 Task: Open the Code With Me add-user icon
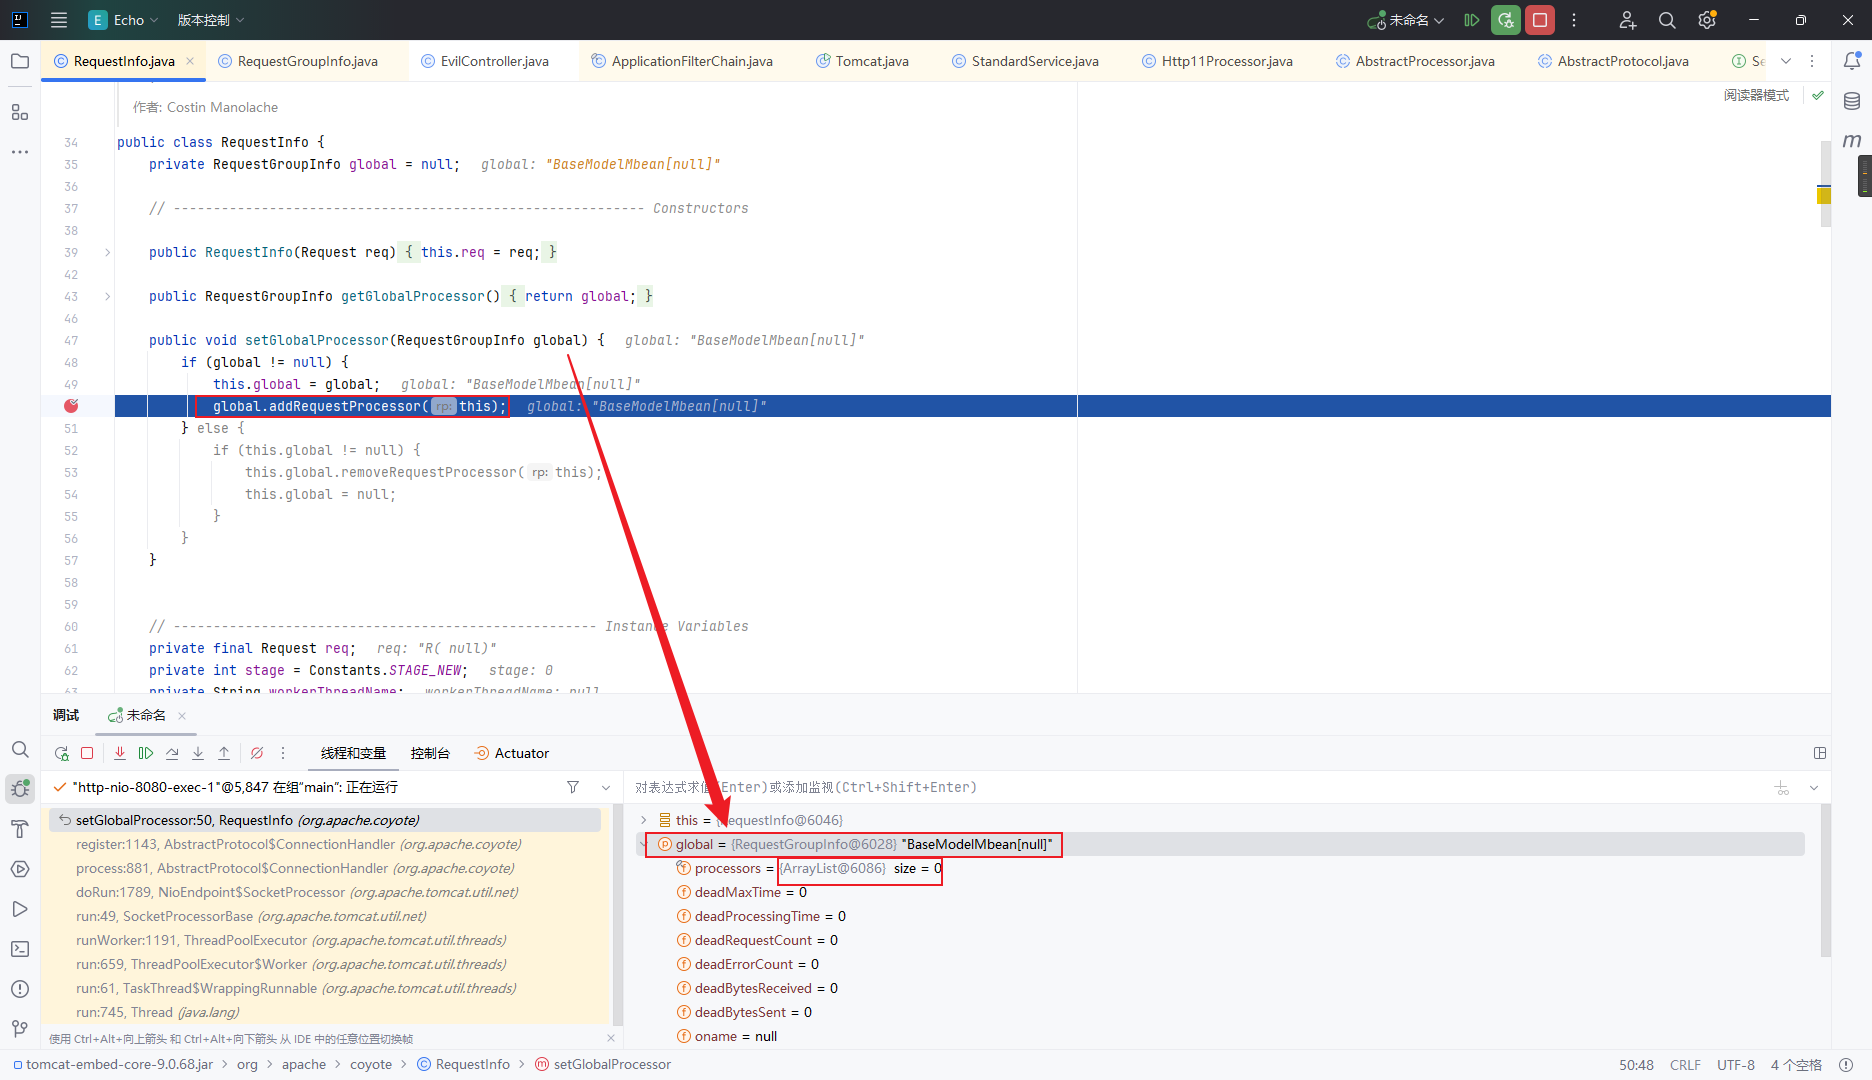pyautogui.click(x=1628, y=20)
